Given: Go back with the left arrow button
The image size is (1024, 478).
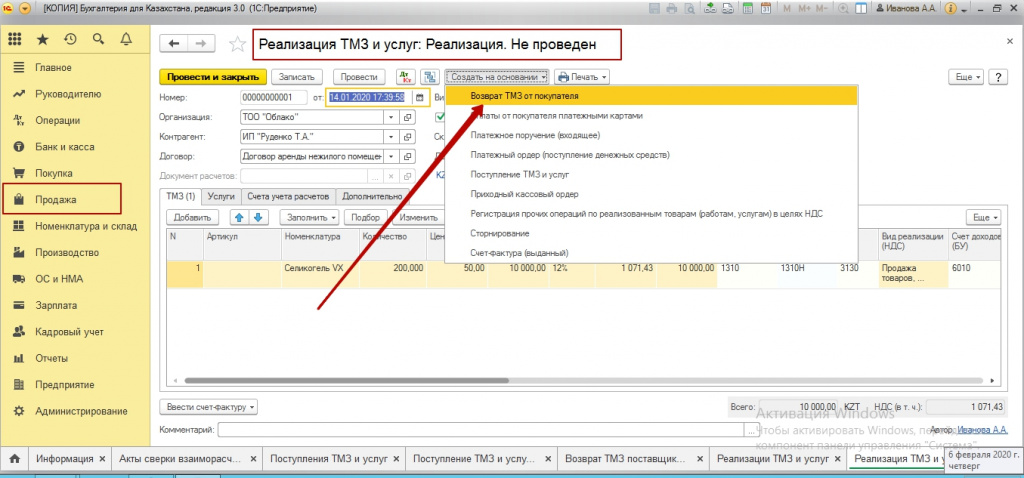Looking at the screenshot, I should coord(174,44).
